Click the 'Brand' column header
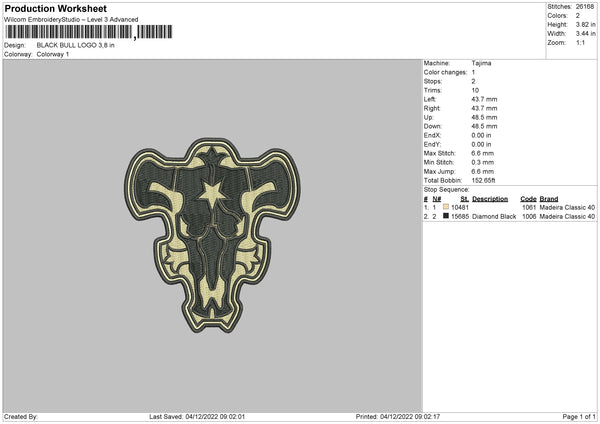The height and width of the screenshot is (424, 600). click(x=549, y=199)
